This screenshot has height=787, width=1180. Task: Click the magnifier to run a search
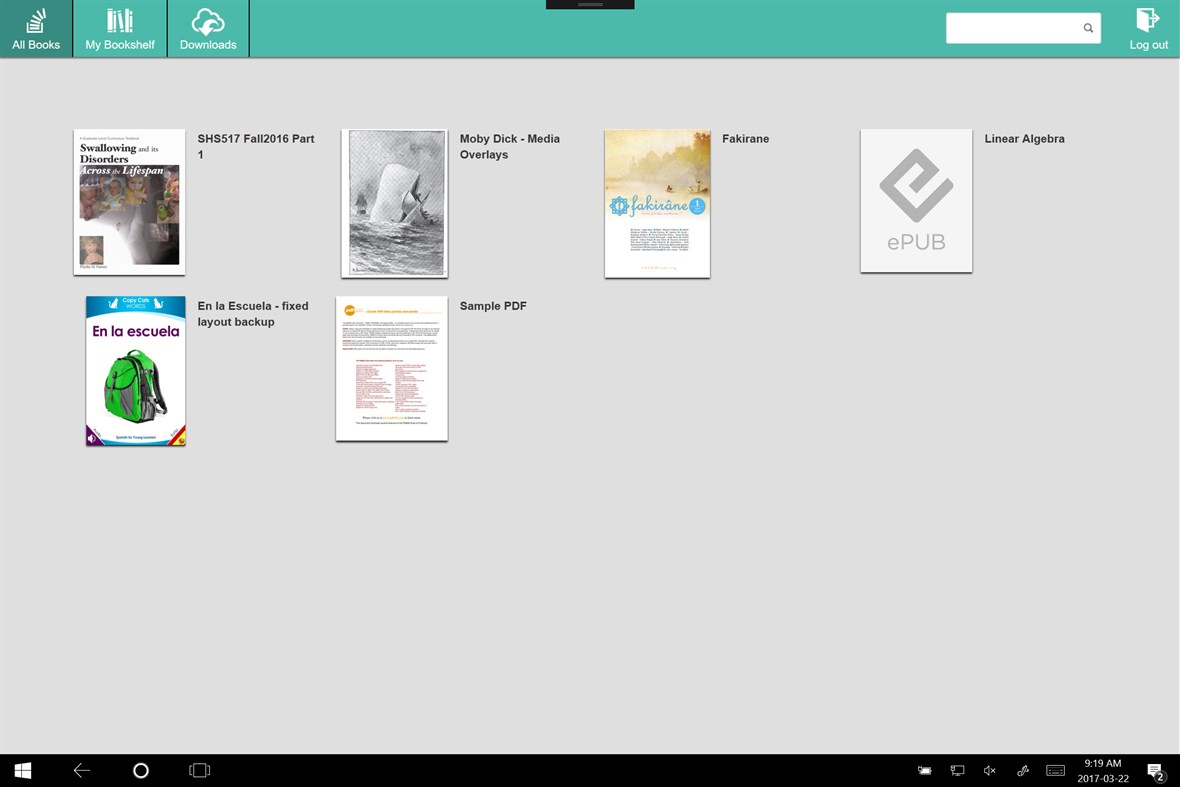pos(1087,28)
